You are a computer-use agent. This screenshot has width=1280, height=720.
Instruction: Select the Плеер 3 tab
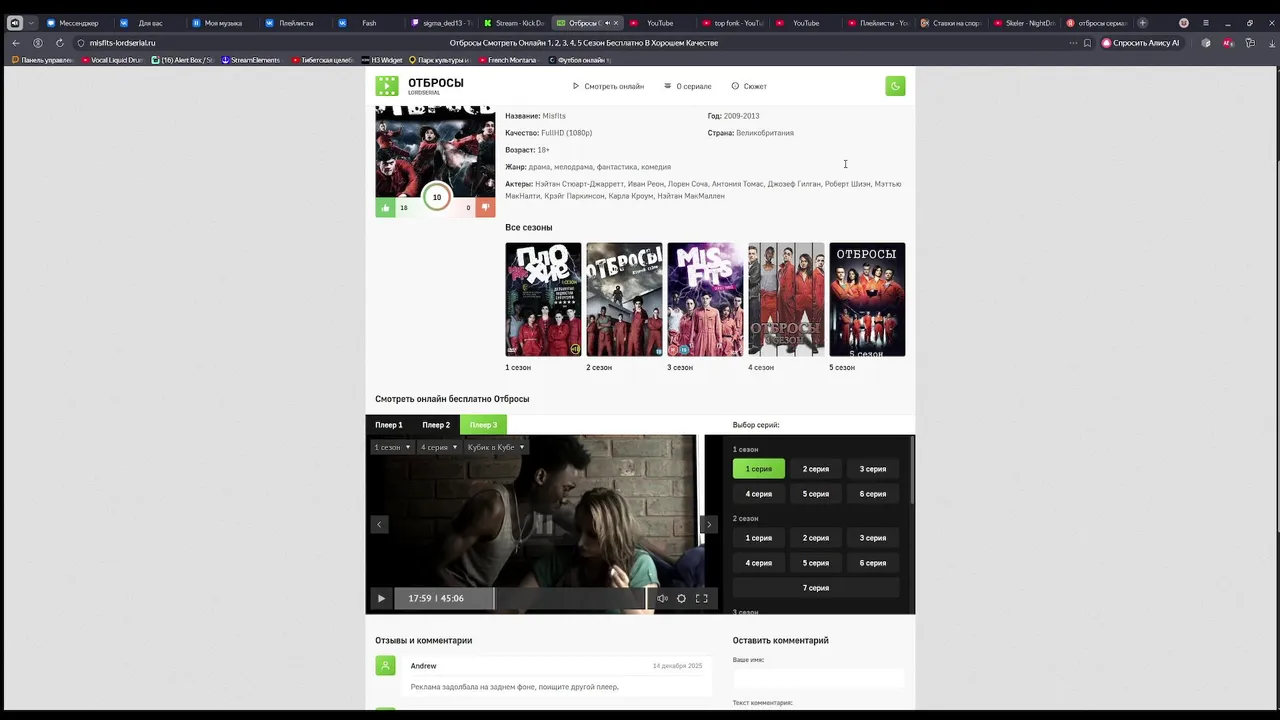[483, 425]
